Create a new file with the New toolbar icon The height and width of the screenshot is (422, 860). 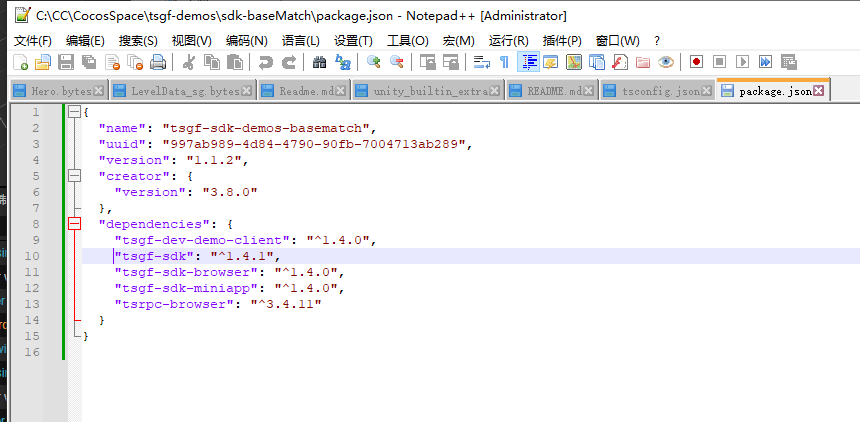tap(20, 62)
